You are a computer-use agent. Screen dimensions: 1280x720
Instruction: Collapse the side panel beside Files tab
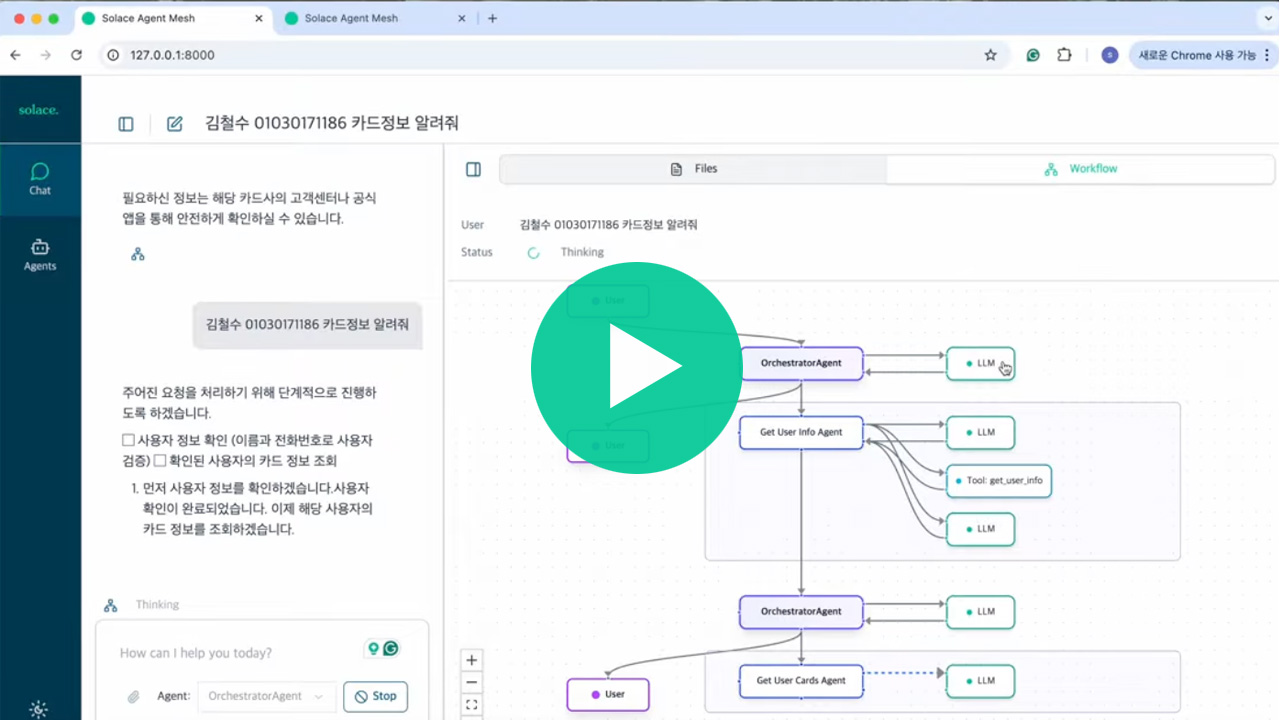click(474, 170)
